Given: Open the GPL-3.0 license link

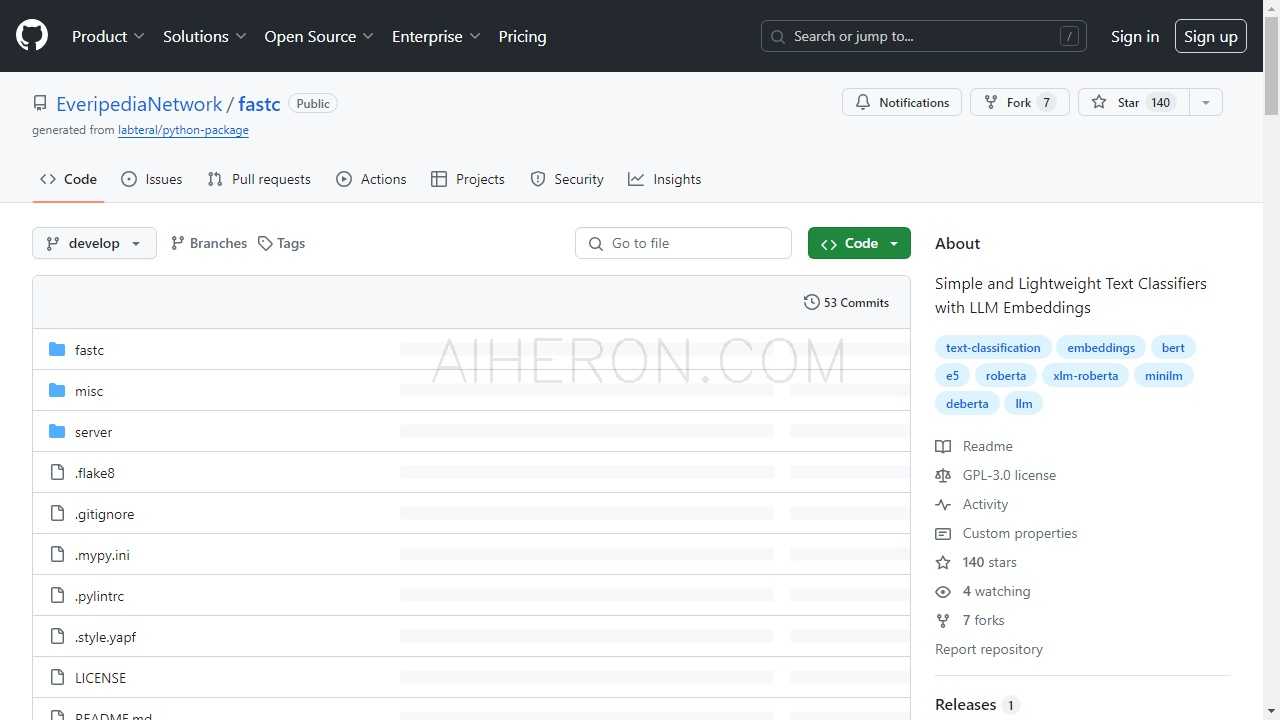Looking at the screenshot, I should [x=1009, y=476].
